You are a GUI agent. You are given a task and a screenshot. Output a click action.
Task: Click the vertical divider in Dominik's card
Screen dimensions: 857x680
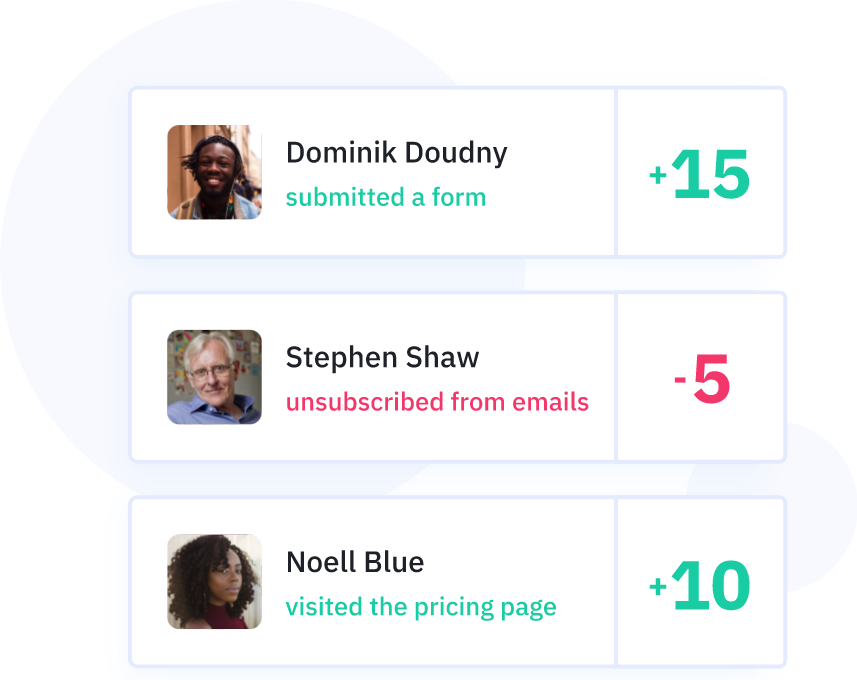point(616,172)
